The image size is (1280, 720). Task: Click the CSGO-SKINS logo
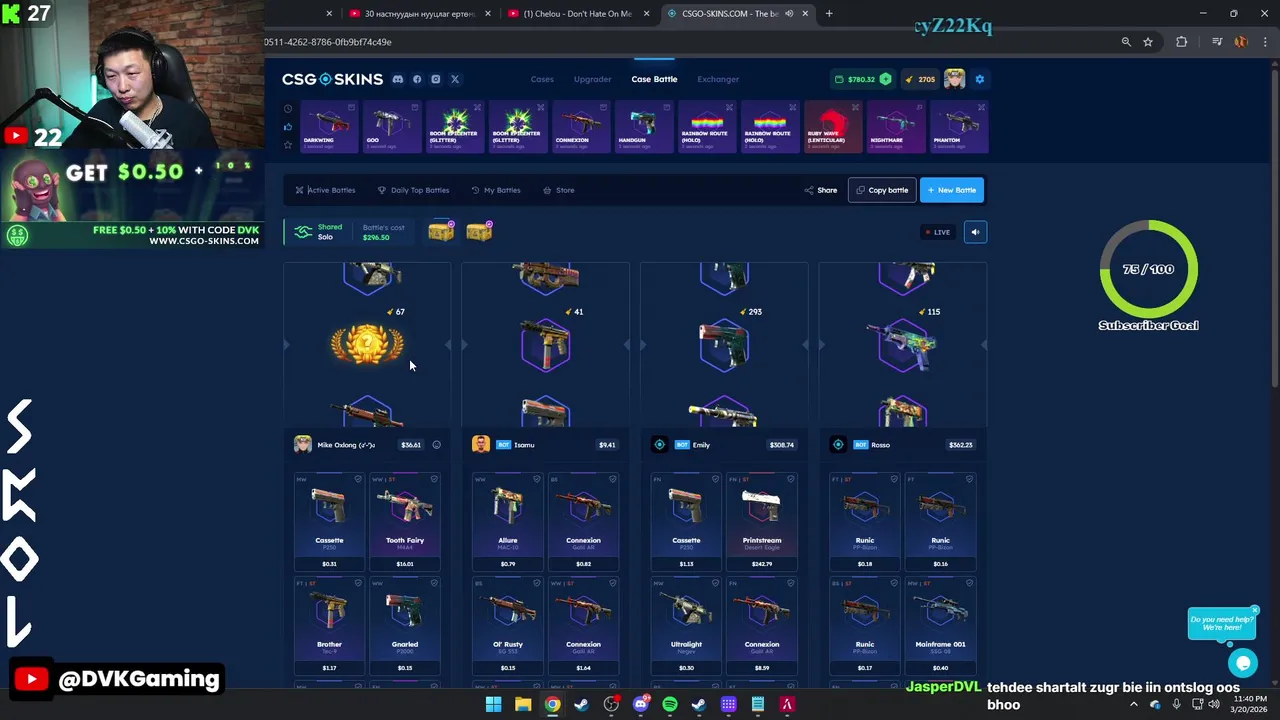(332, 79)
